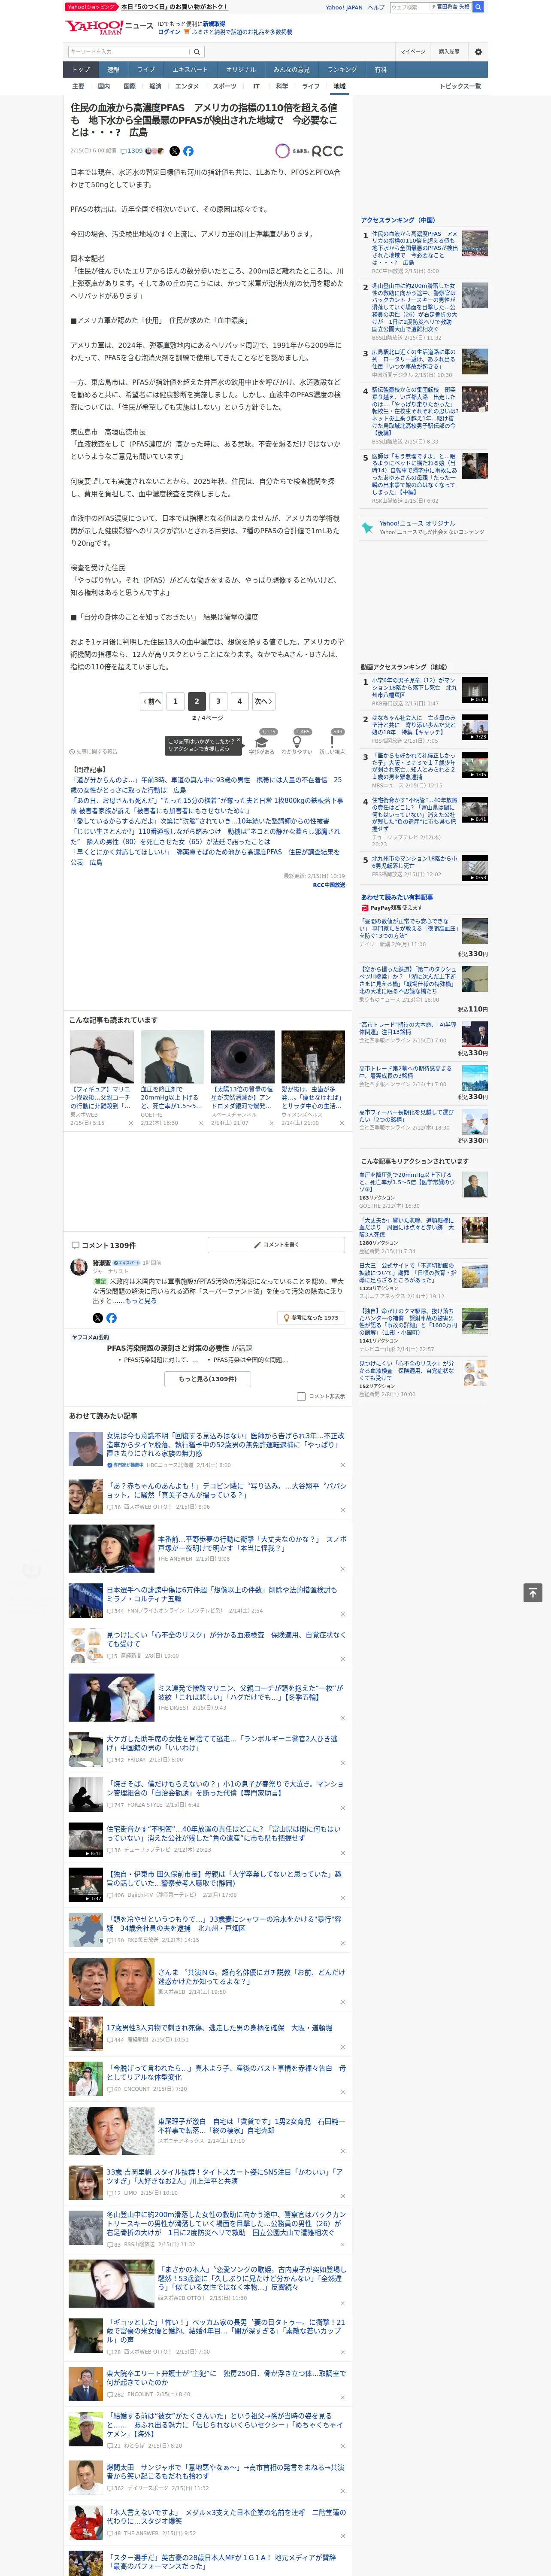Focus the keyword search input field

[x=129, y=52]
